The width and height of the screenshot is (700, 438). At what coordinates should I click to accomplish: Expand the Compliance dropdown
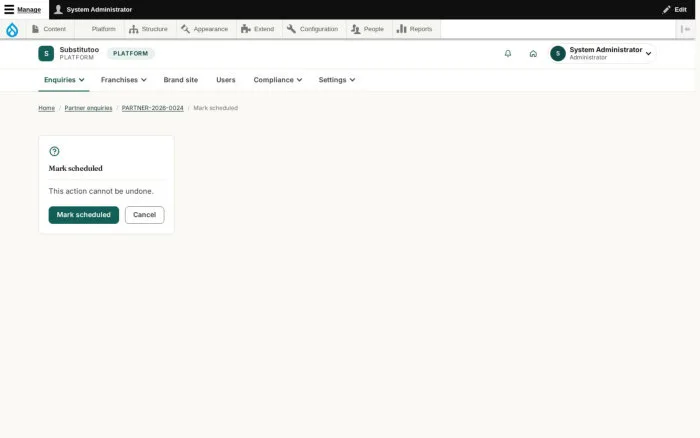pos(278,80)
